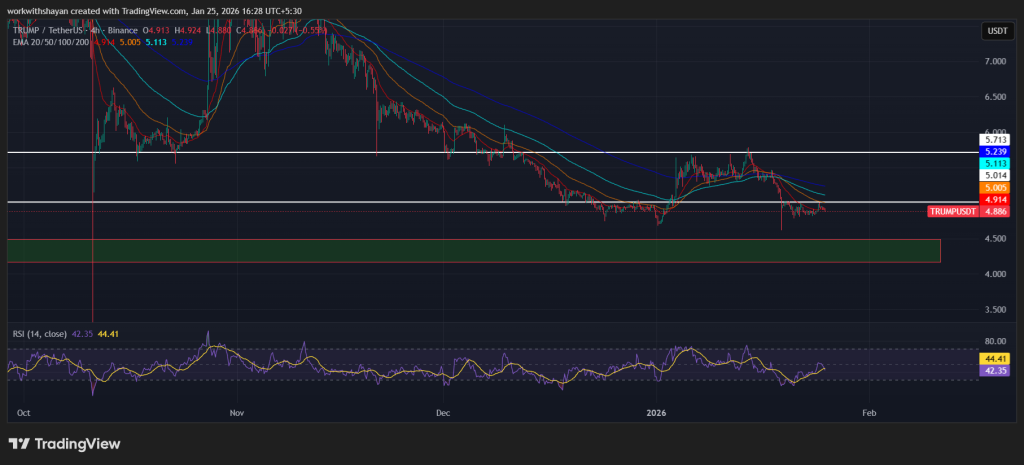
Task: Click the Dec date on time axis
Action: pyautogui.click(x=444, y=412)
